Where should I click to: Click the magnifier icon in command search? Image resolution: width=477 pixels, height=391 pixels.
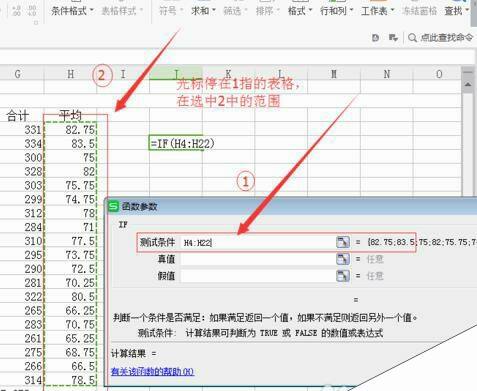412,38
